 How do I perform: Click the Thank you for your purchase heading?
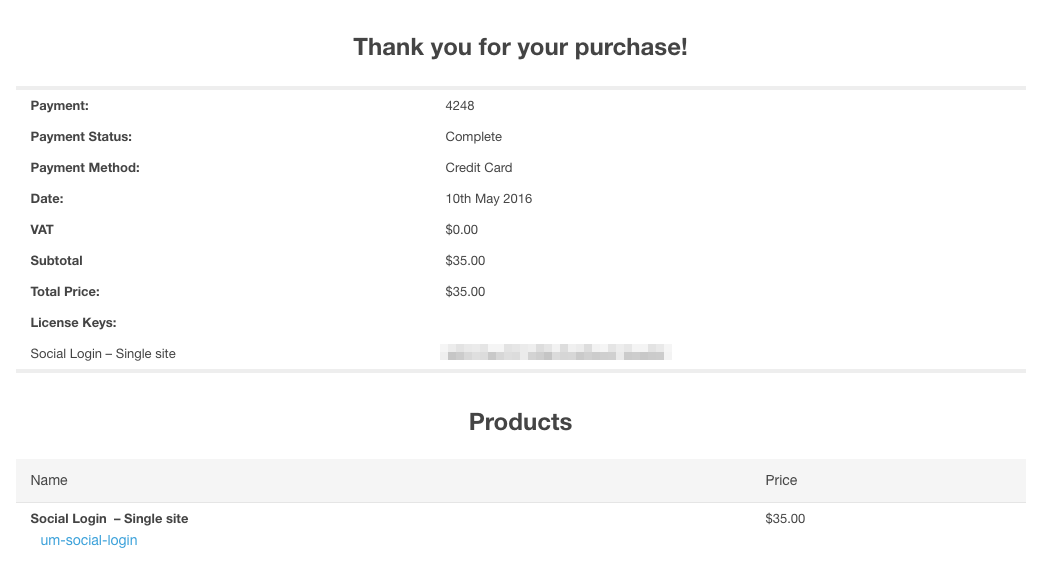pos(521,47)
